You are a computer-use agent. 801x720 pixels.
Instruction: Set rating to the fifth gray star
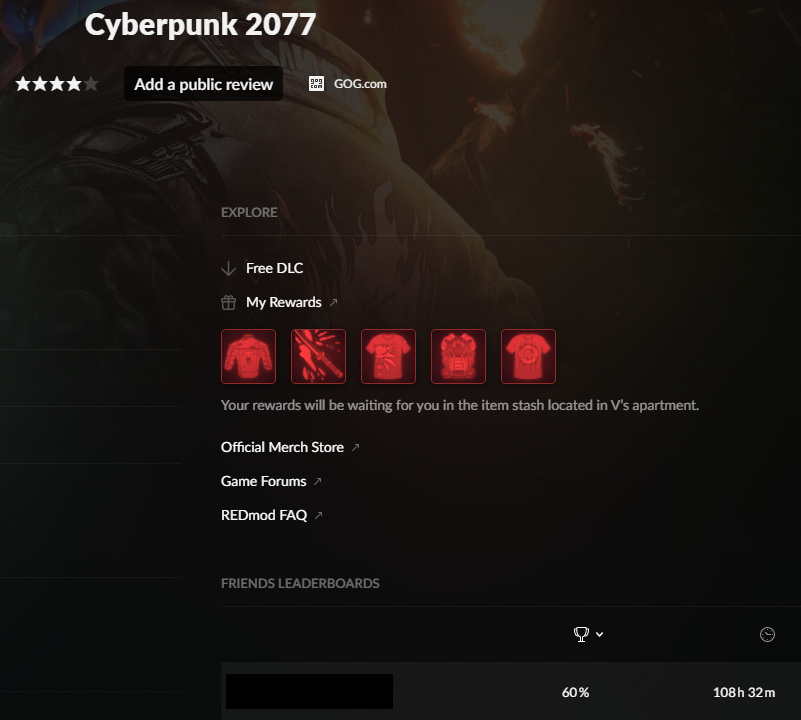pos(91,83)
